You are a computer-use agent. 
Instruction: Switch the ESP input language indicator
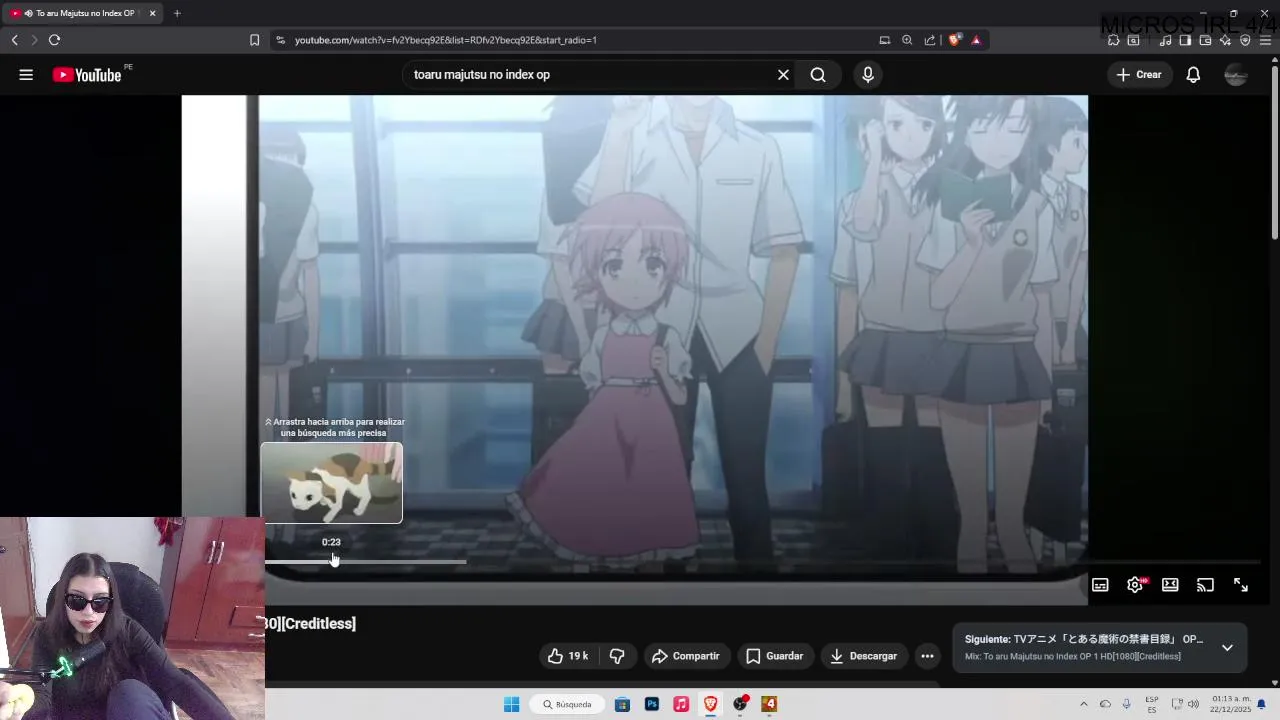(1152, 704)
